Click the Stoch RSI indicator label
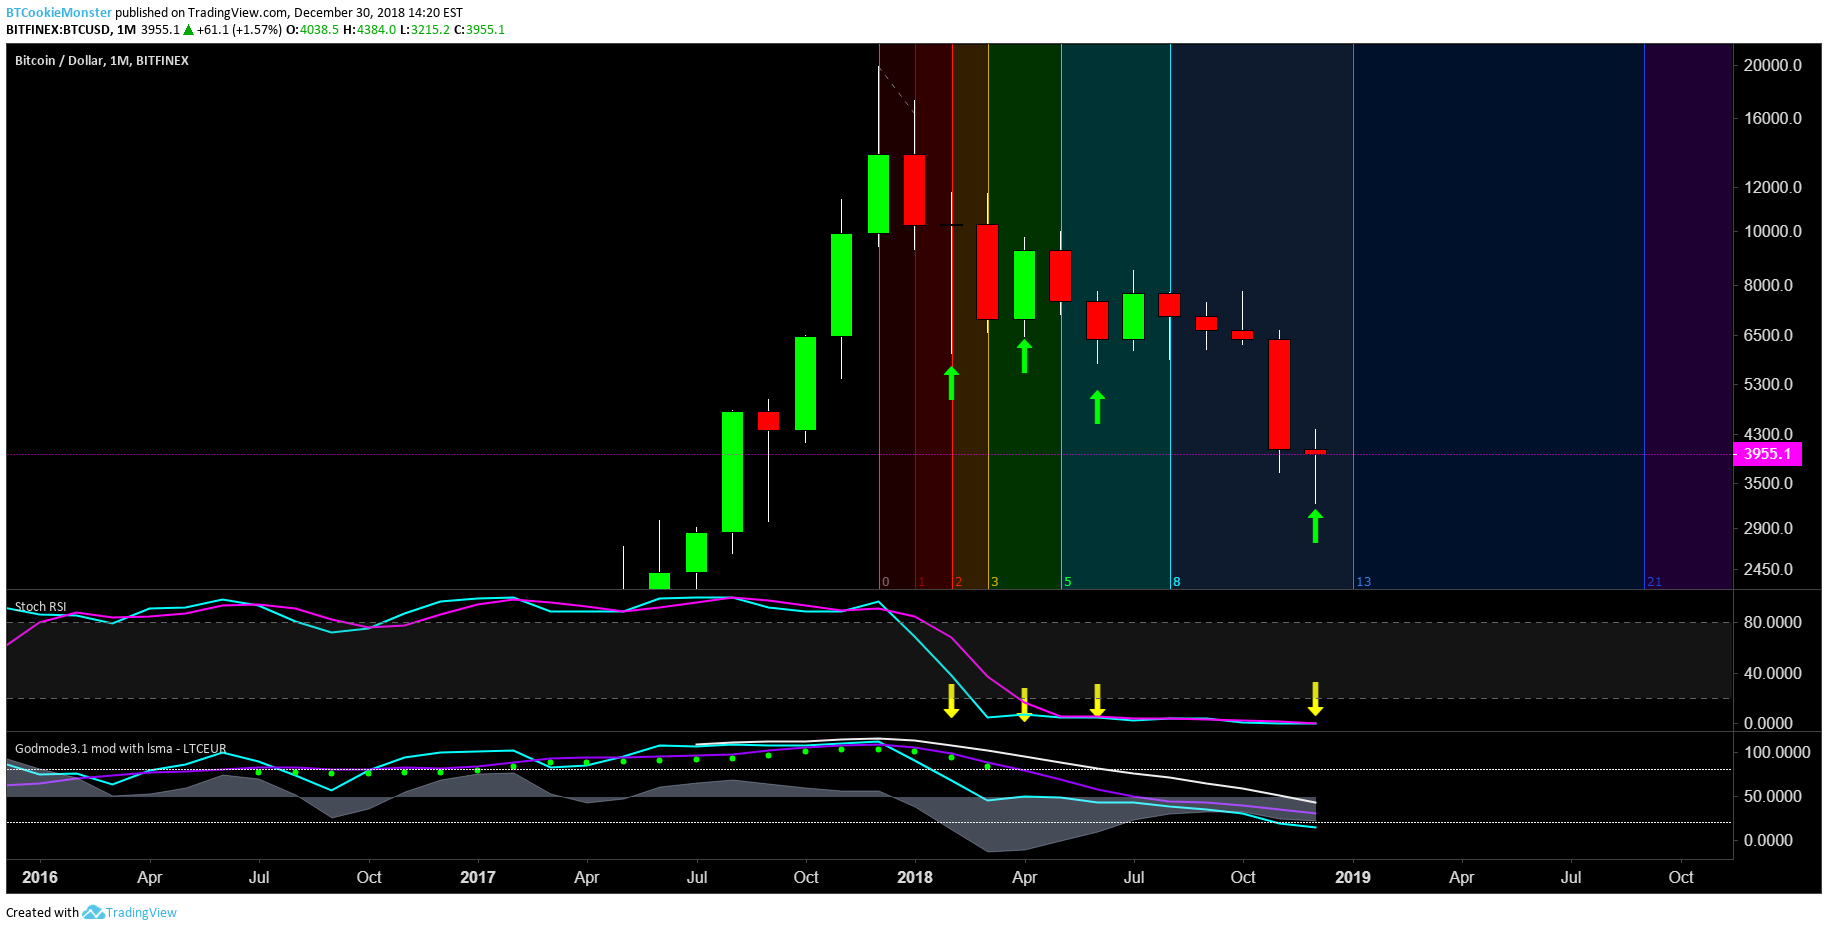This screenshot has width=1828, height=930. pos(41,607)
